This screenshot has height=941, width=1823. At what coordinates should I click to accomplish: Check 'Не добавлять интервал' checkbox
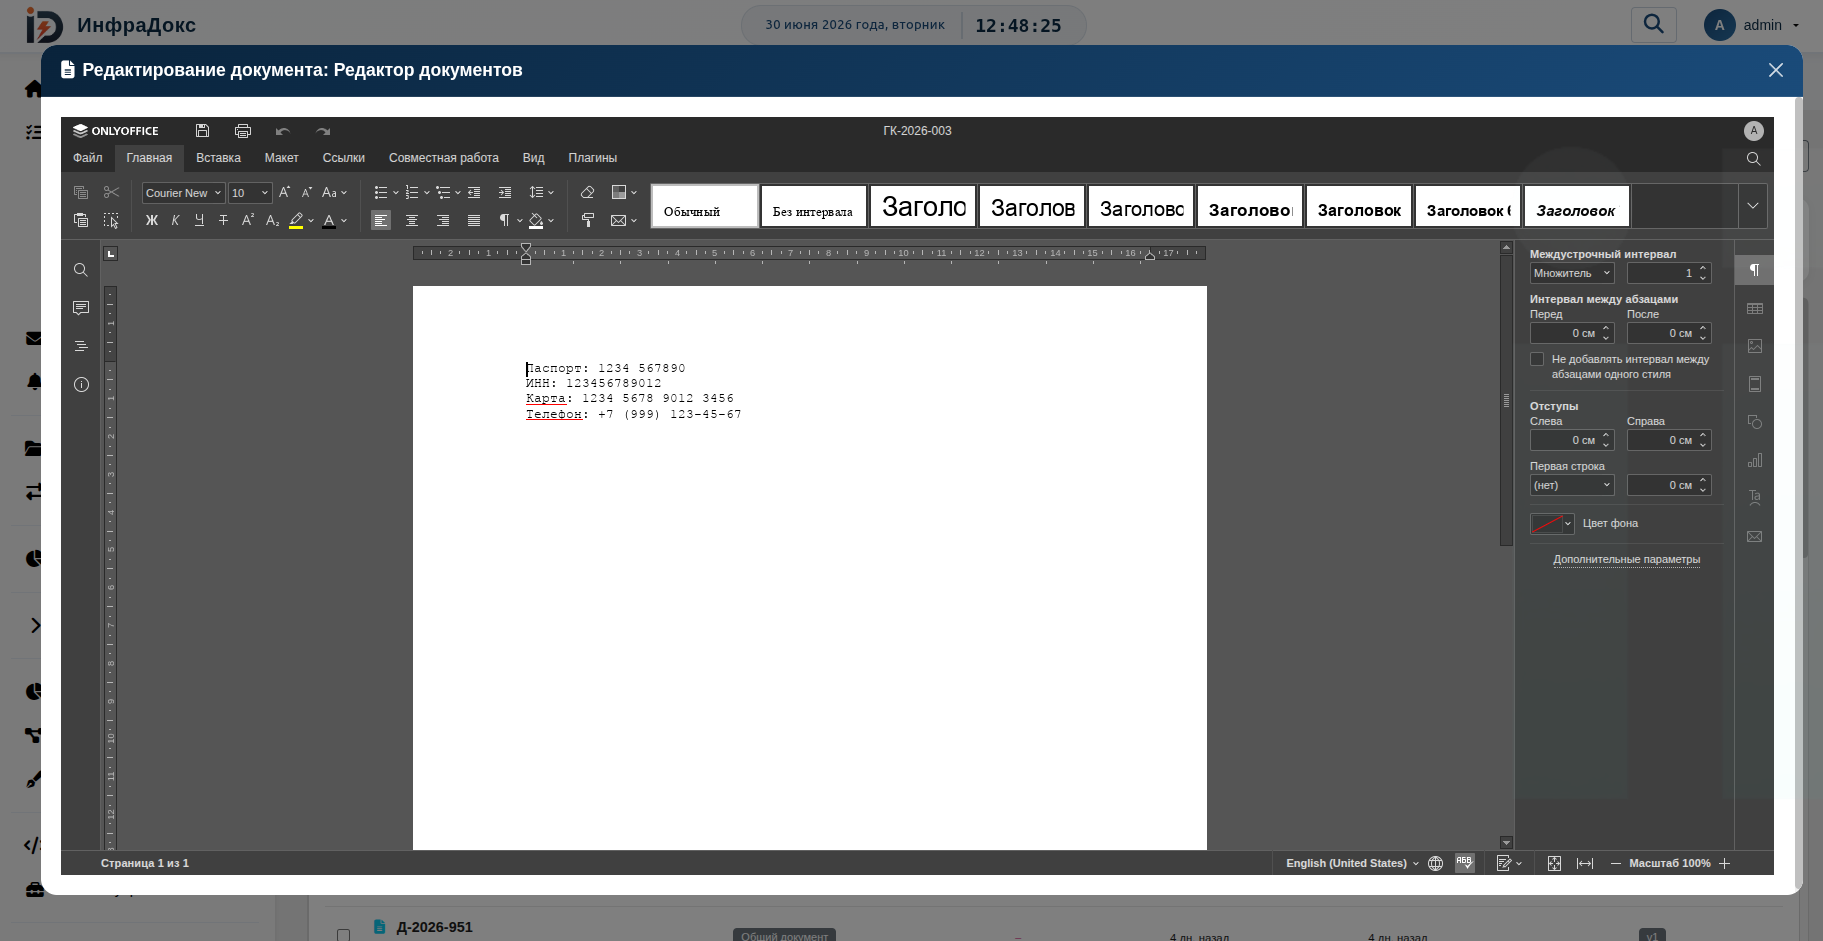[1537, 359]
